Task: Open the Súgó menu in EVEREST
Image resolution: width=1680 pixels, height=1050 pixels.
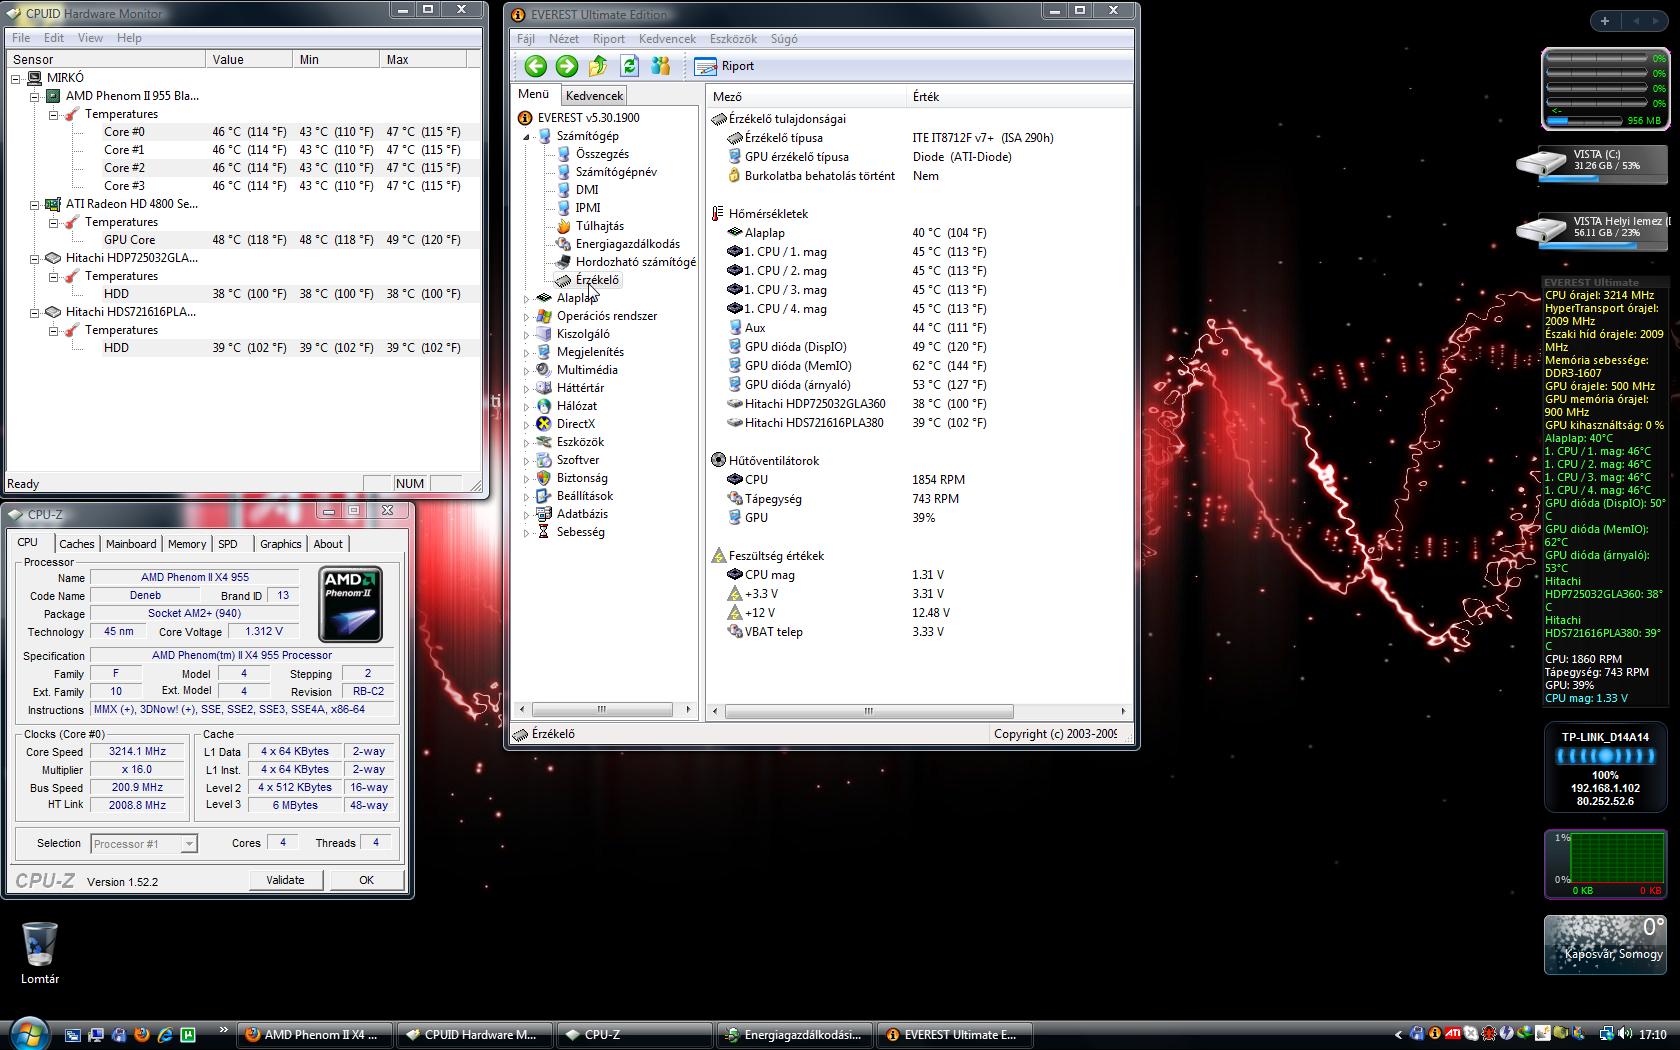Action: (x=784, y=39)
